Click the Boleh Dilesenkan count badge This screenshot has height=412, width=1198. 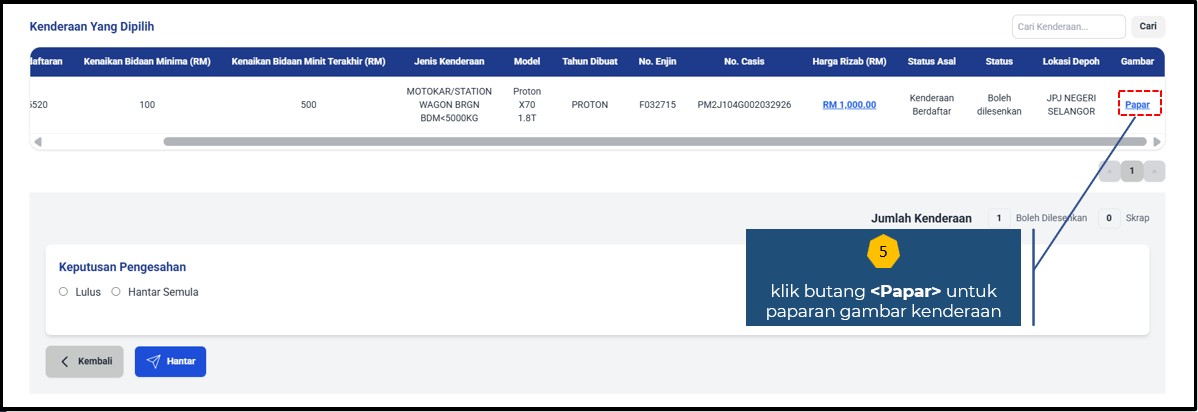point(999,218)
